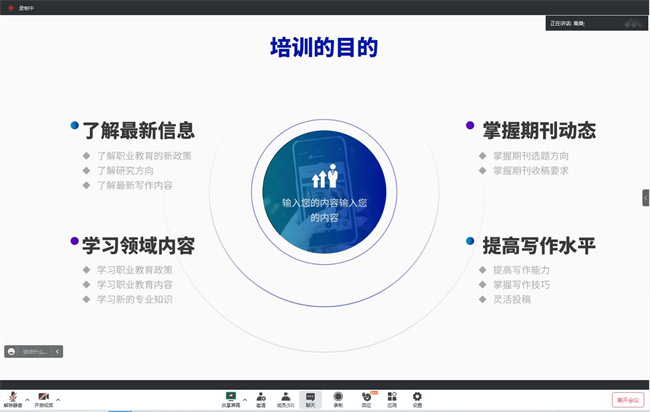Open apps (应用) panel
Viewport: 650px width, 412px height.
click(x=392, y=400)
